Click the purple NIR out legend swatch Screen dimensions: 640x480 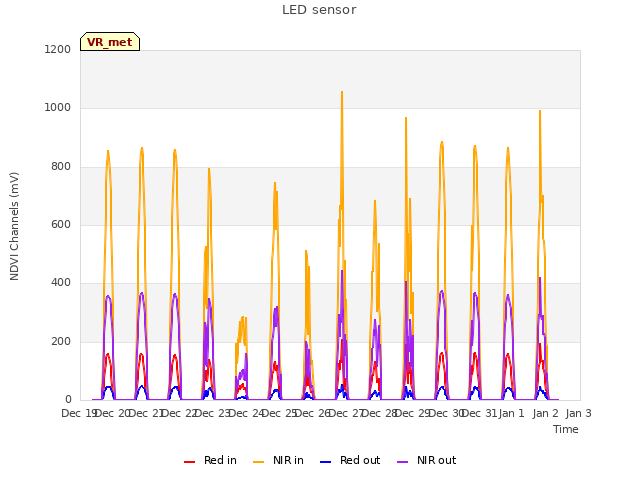[x=402, y=462]
